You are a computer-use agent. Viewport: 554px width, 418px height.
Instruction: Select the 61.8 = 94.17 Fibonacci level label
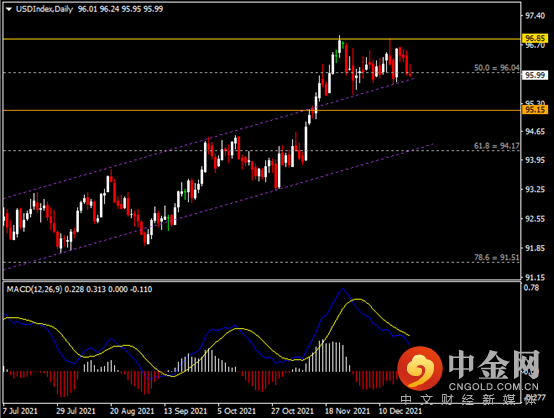coord(496,146)
